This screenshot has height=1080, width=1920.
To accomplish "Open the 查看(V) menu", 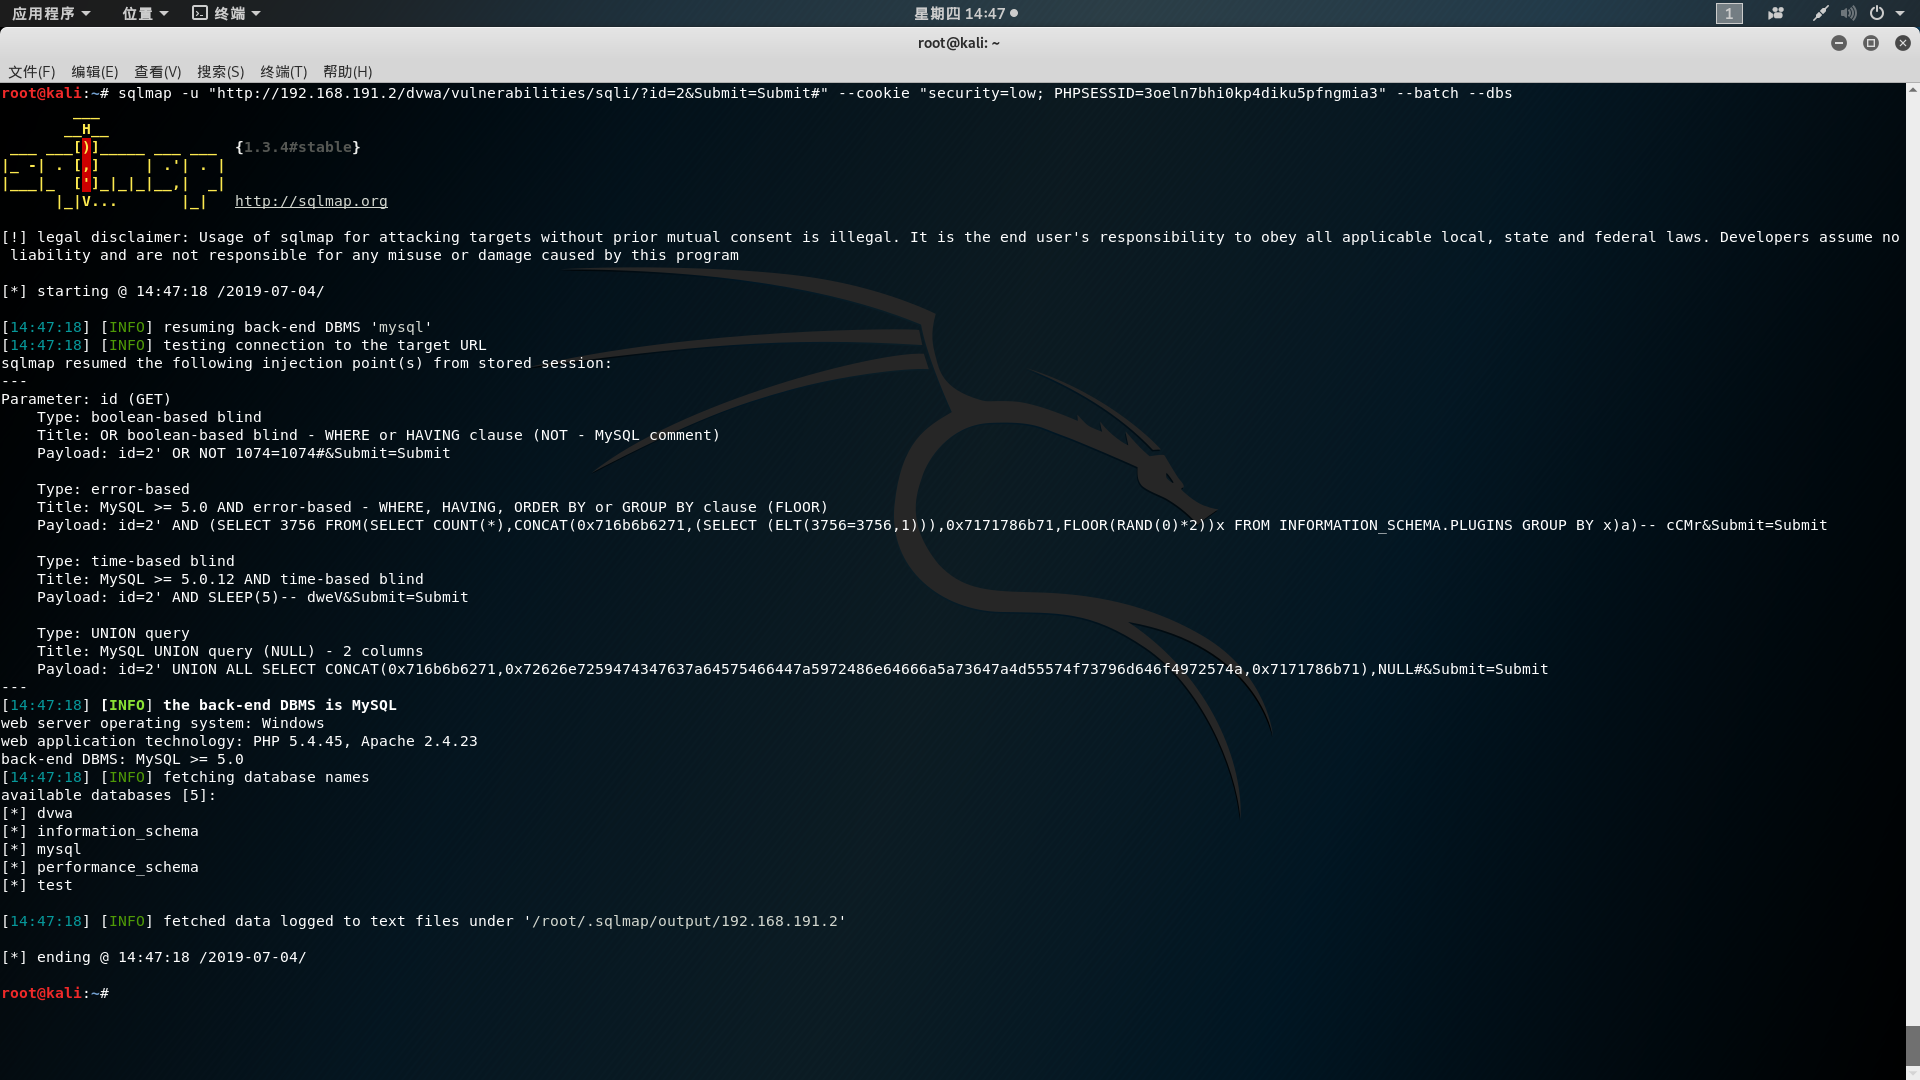I will coord(158,72).
